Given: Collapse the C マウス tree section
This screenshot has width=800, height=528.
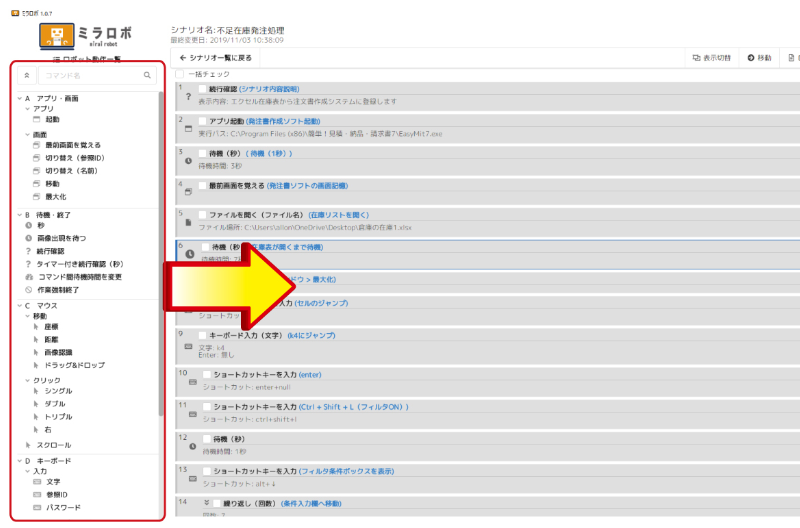Looking at the screenshot, I should coord(20,304).
